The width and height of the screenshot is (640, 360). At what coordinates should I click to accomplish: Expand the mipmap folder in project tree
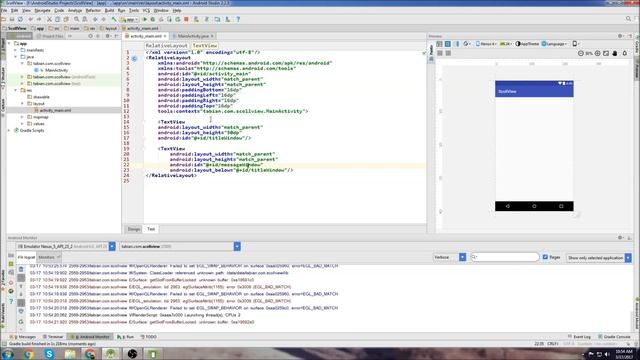[22, 117]
